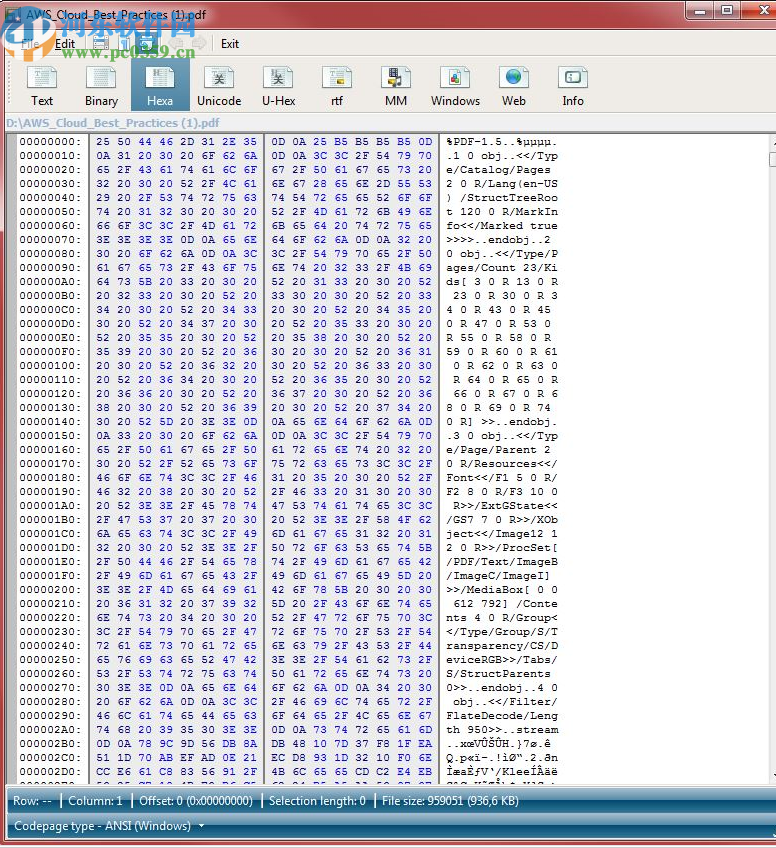Click the Exit menu item
This screenshot has width=776, height=848.
click(x=230, y=44)
